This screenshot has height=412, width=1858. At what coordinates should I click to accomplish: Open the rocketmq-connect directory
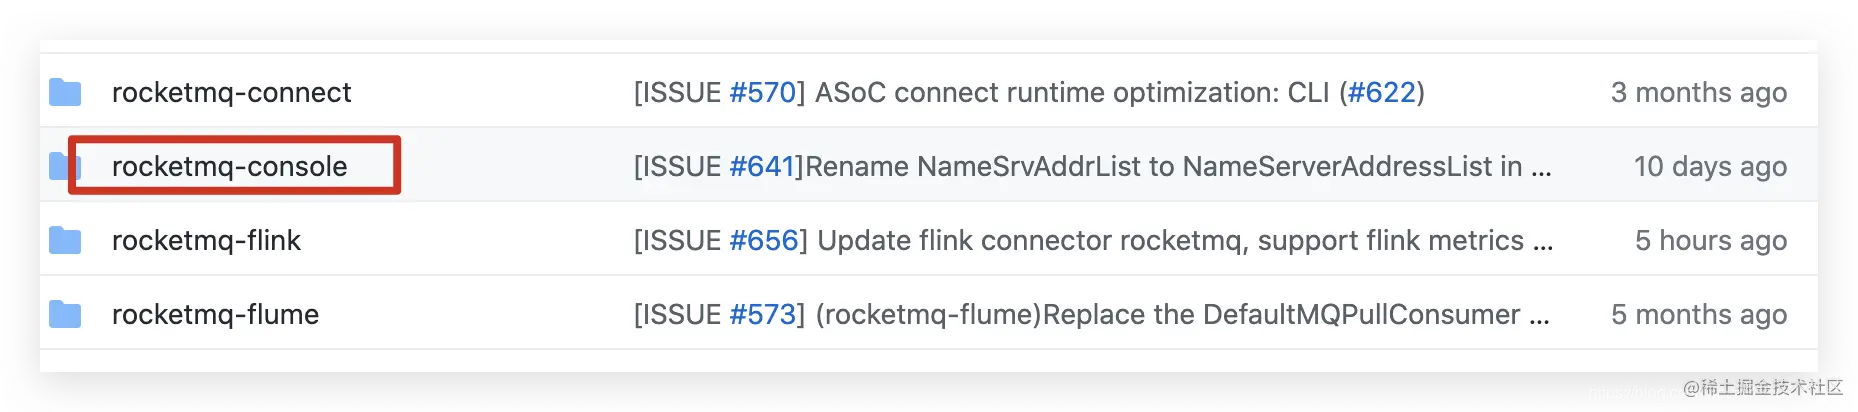(231, 92)
